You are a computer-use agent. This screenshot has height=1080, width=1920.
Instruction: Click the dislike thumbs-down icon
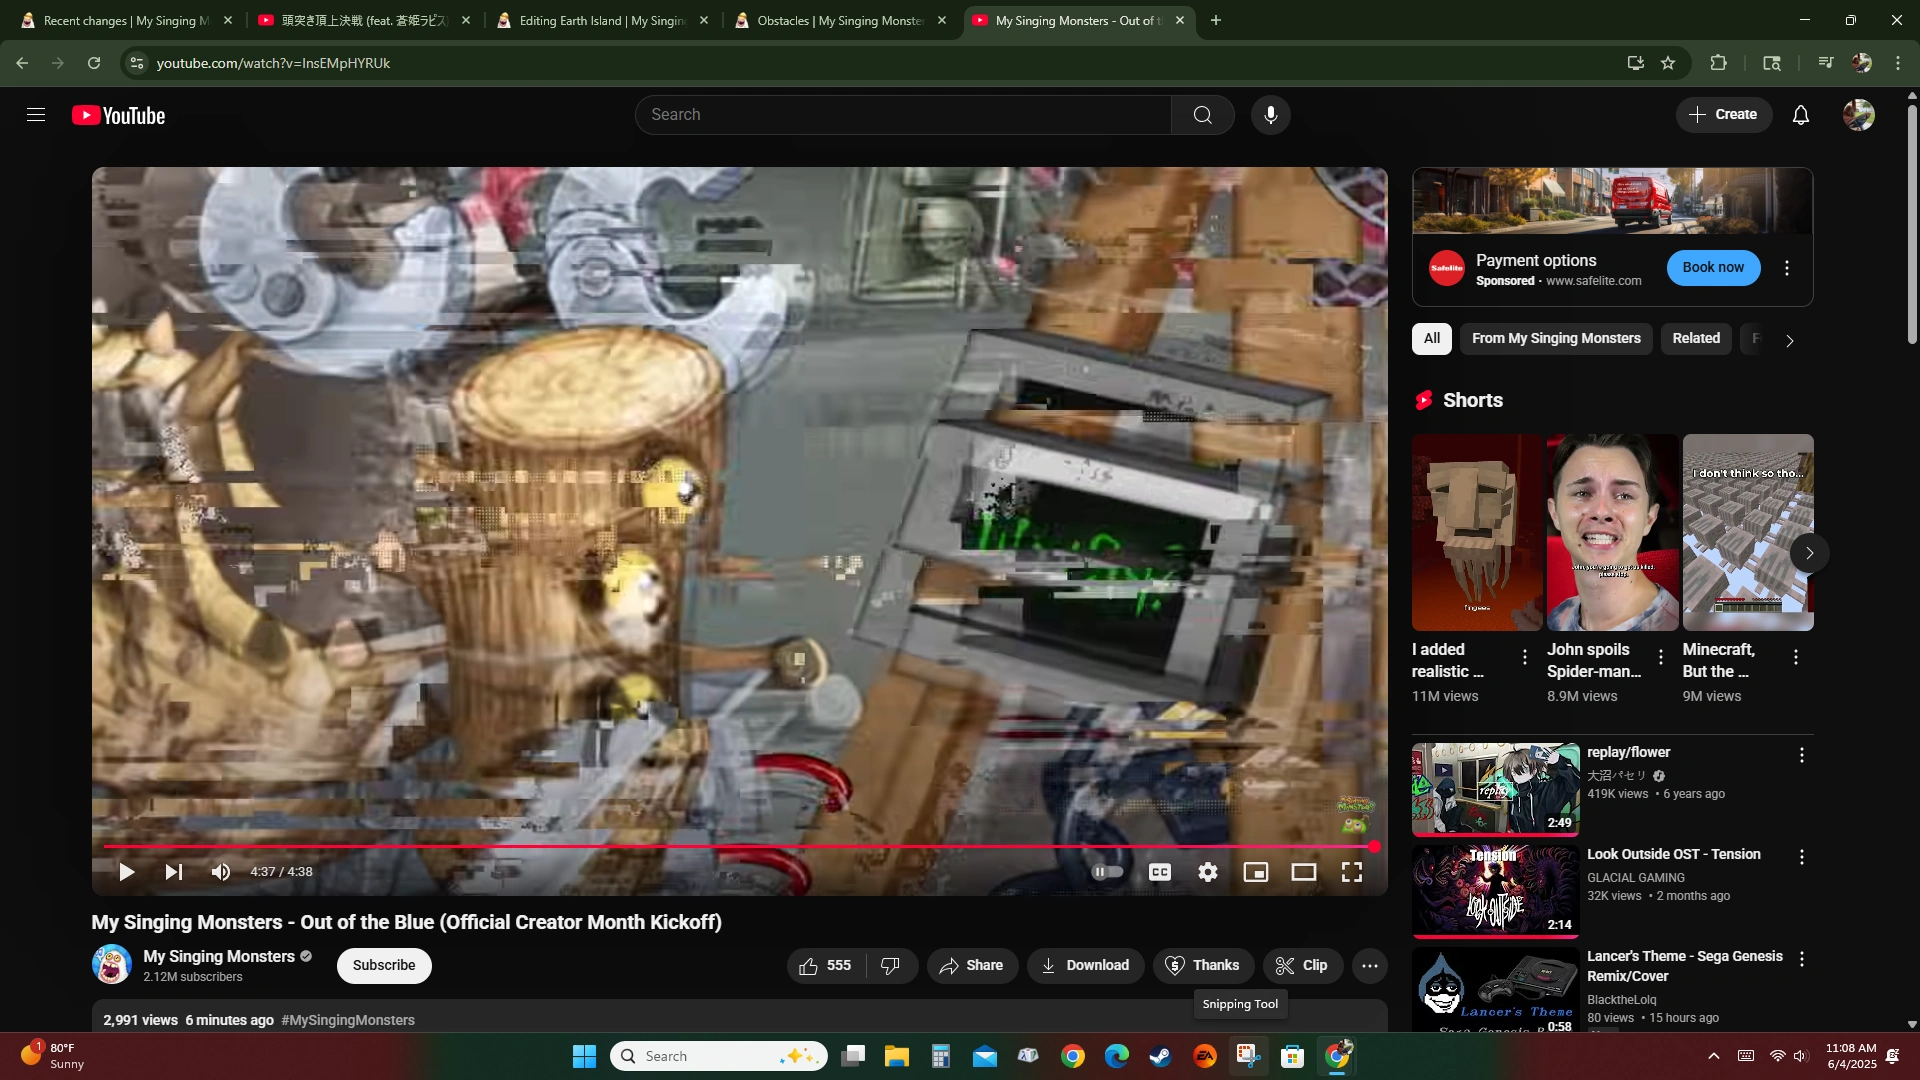click(x=890, y=965)
